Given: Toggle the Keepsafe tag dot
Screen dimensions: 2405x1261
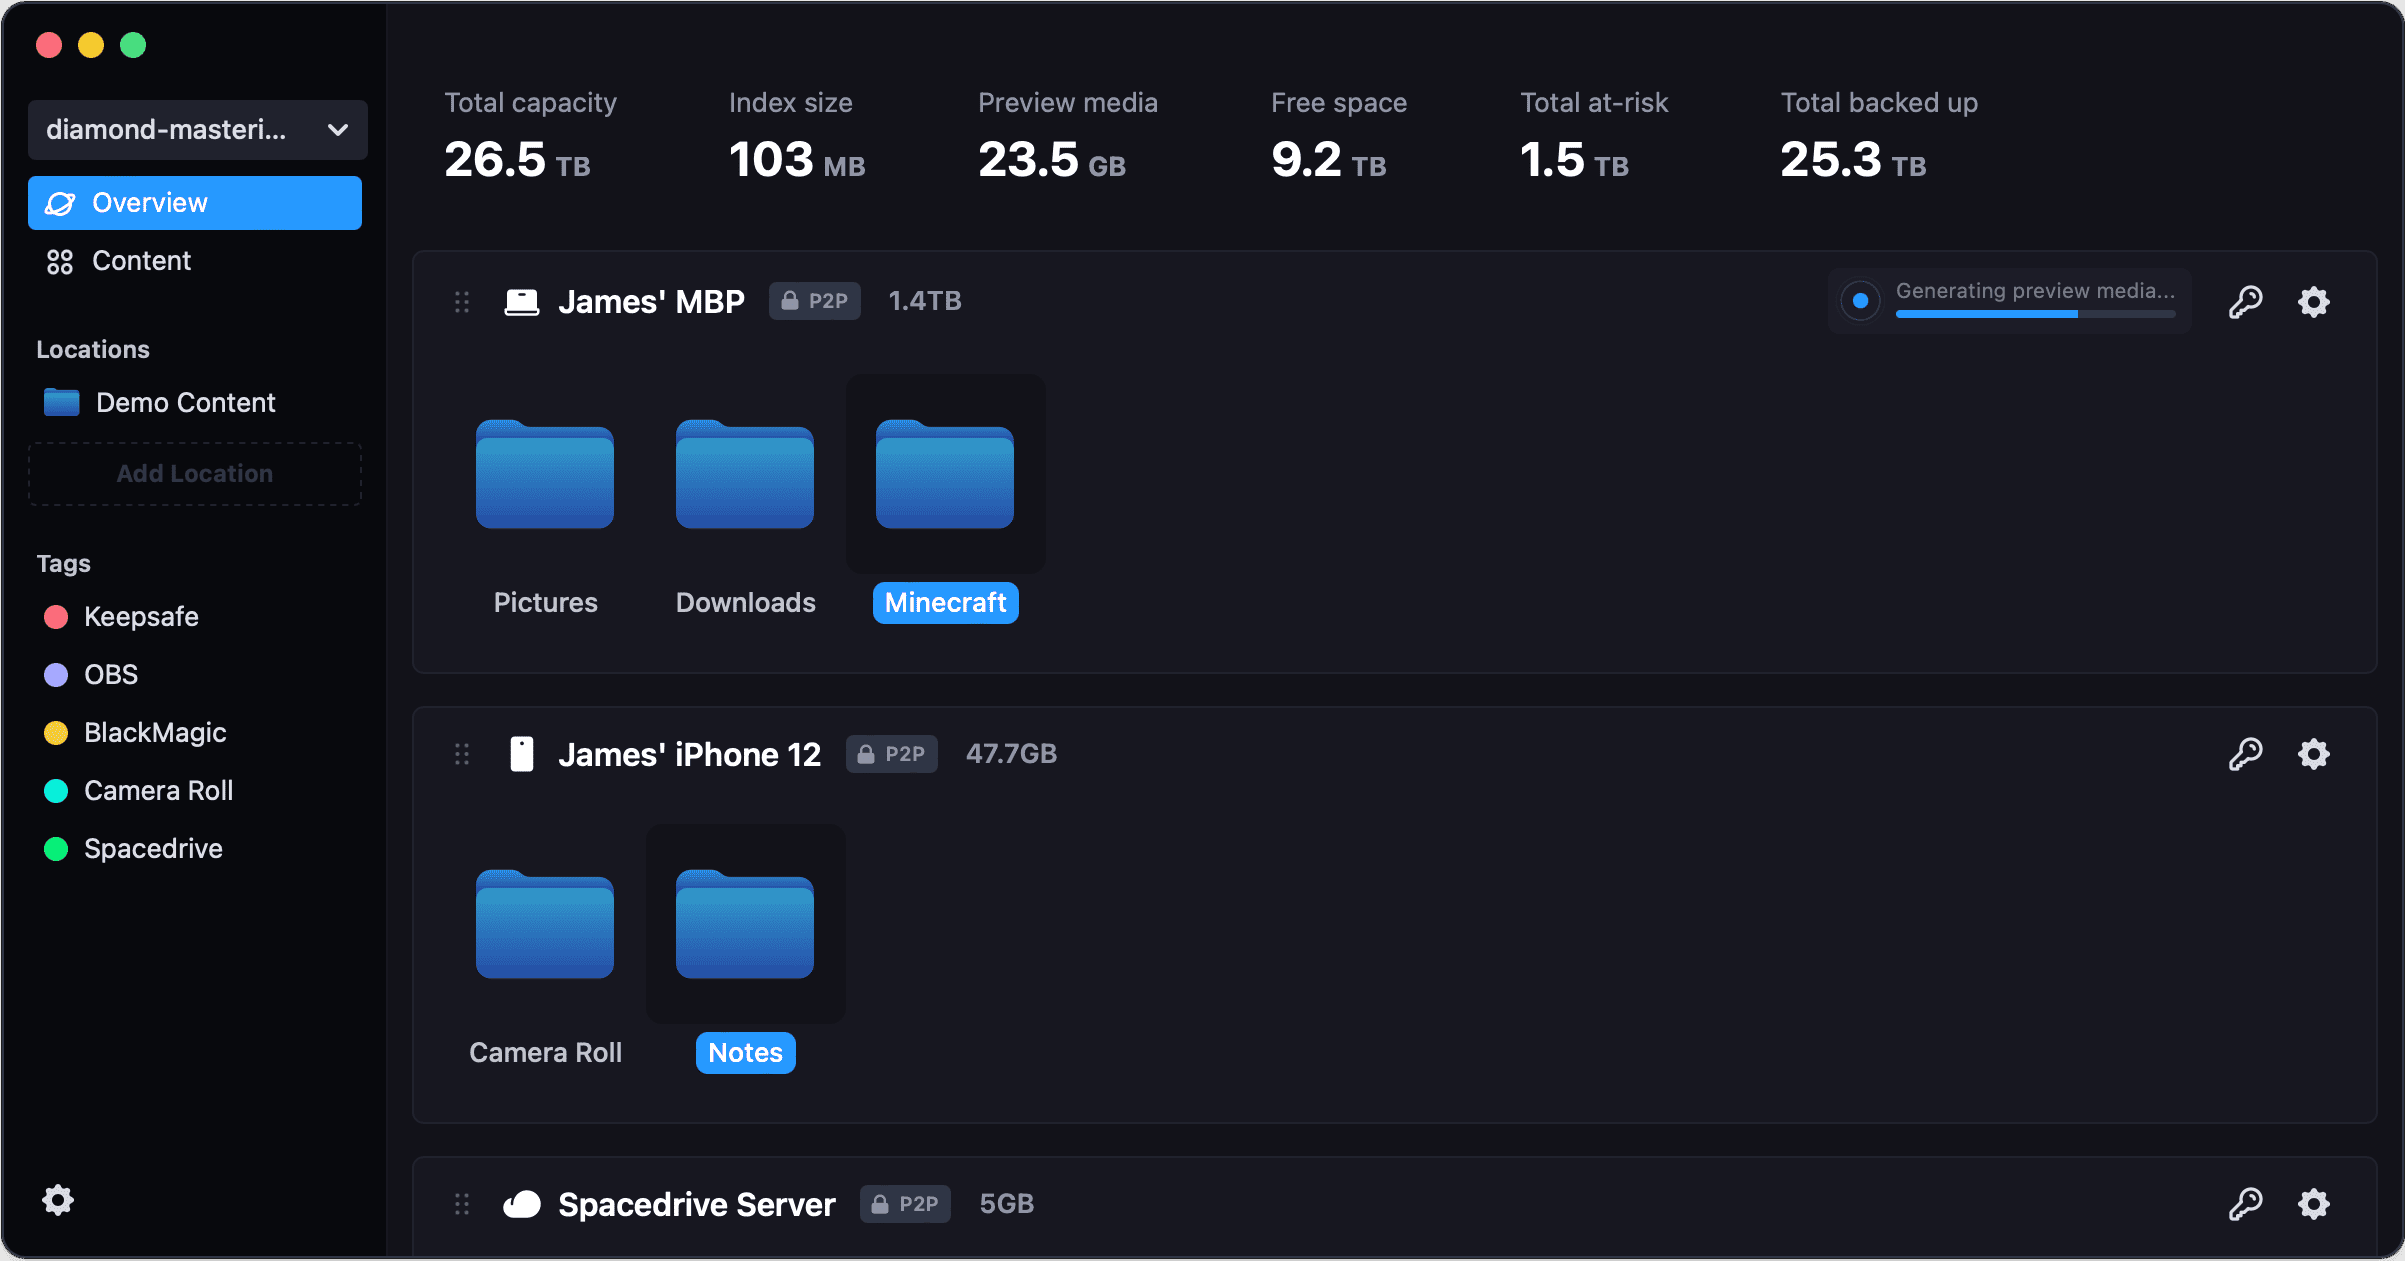Looking at the screenshot, I should [x=55, y=616].
